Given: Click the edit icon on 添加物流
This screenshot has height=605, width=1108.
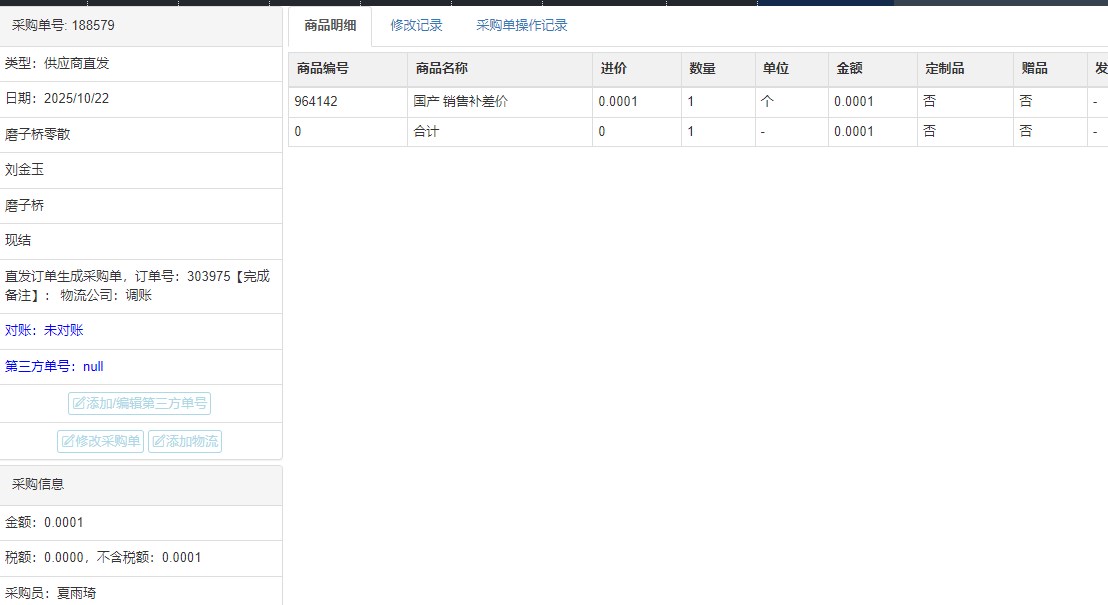Looking at the screenshot, I should [158, 441].
